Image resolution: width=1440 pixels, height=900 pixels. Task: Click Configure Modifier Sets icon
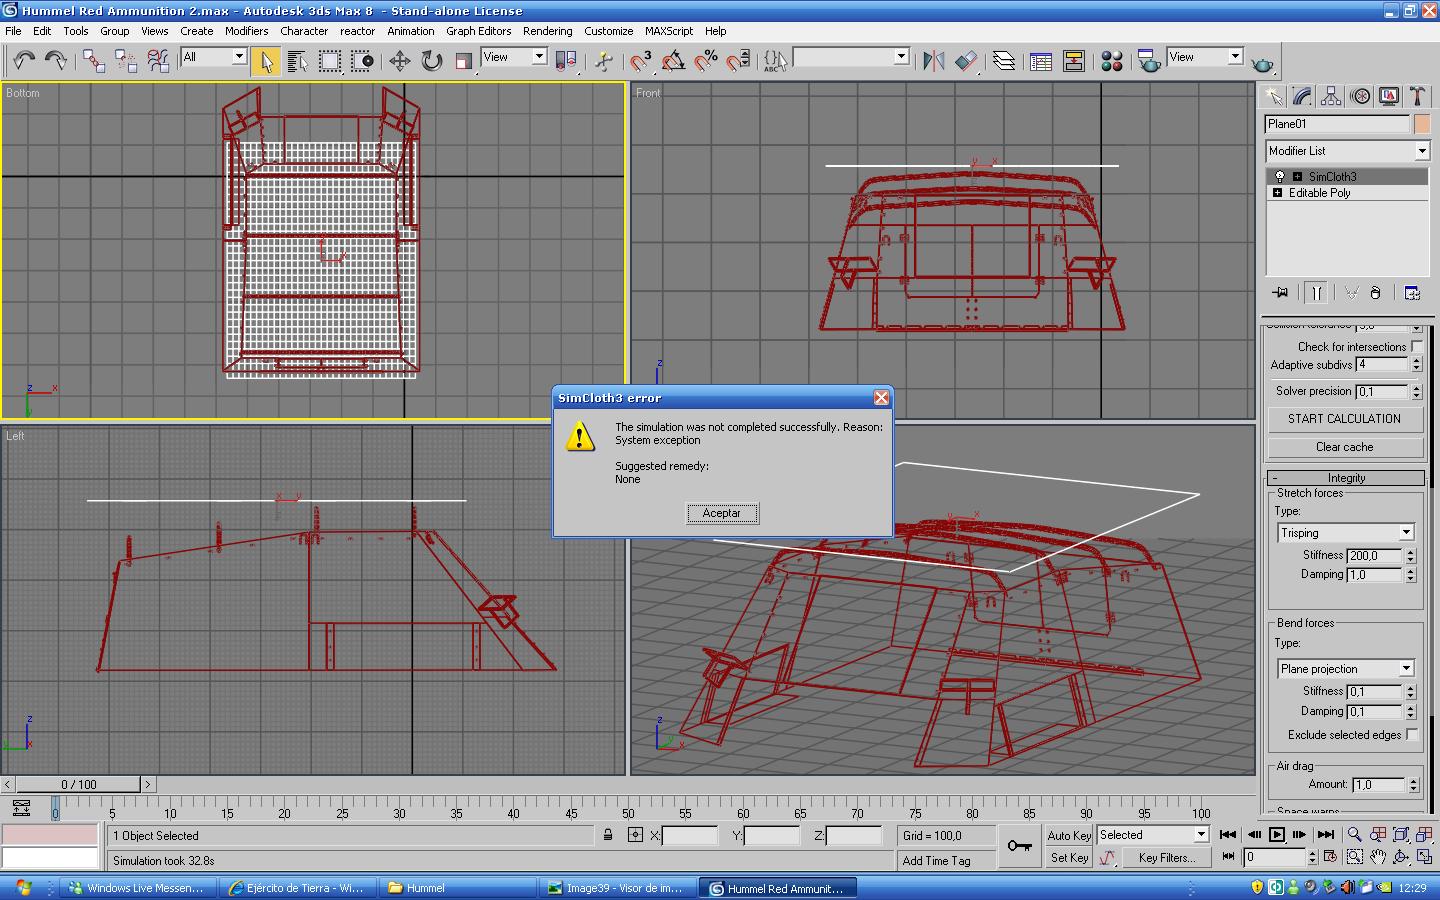pos(1412,293)
